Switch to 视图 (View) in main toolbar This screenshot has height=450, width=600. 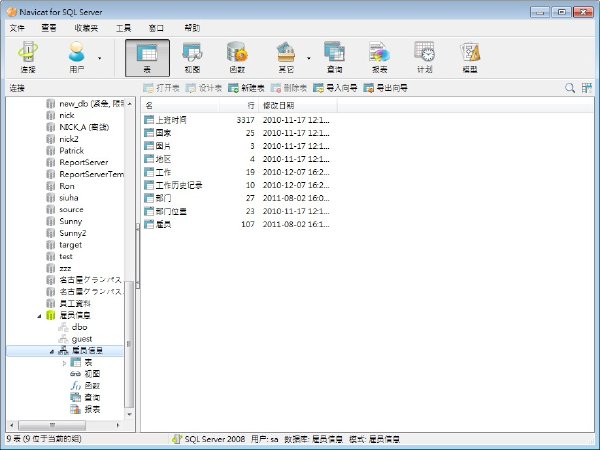pyautogui.click(x=192, y=57)
